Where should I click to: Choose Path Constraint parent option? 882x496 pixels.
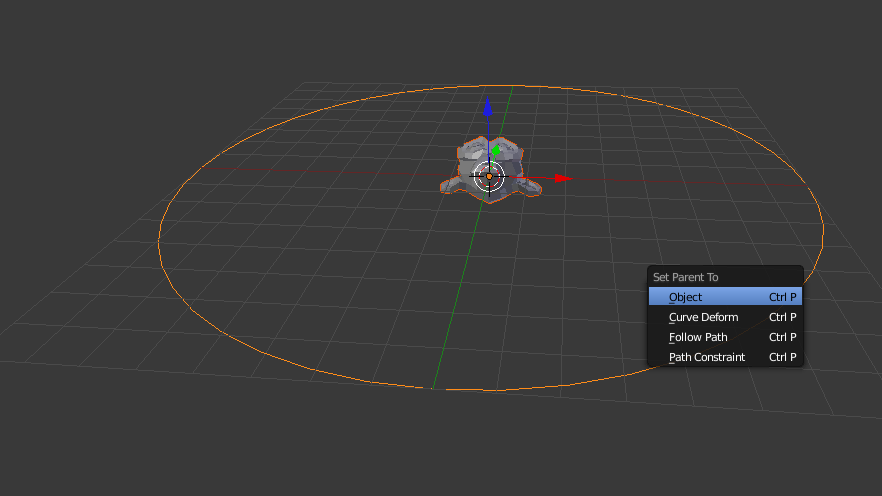pyautogui.click(x=725, y=357)
